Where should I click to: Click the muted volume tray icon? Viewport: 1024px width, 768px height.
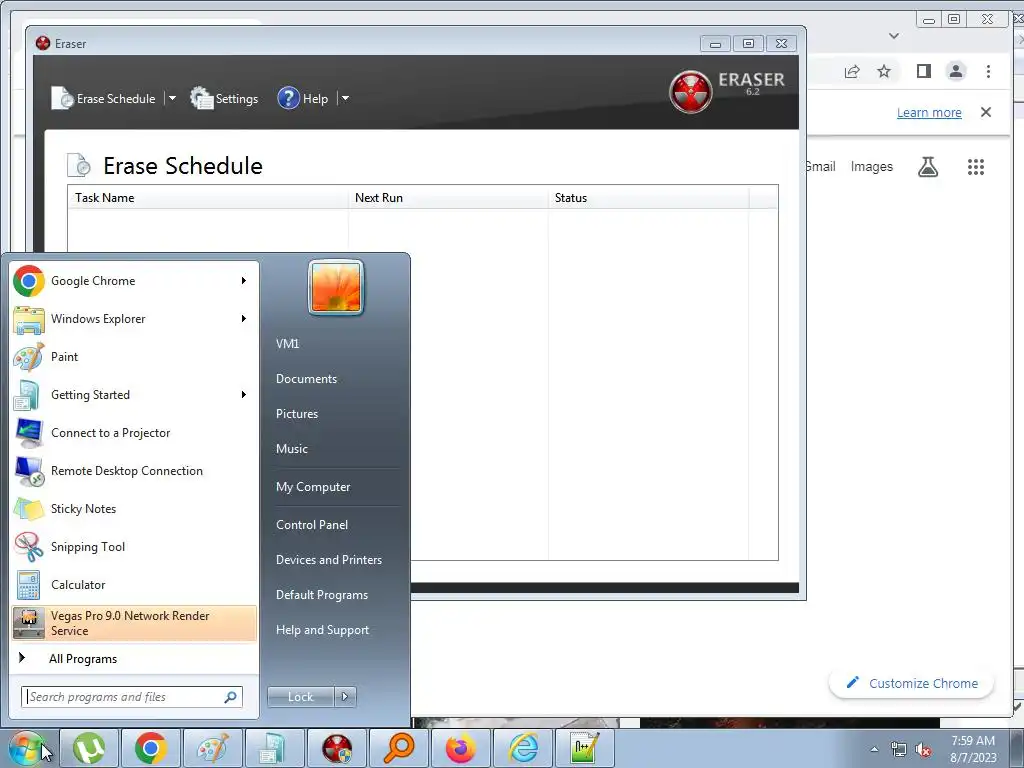[923, 750]
